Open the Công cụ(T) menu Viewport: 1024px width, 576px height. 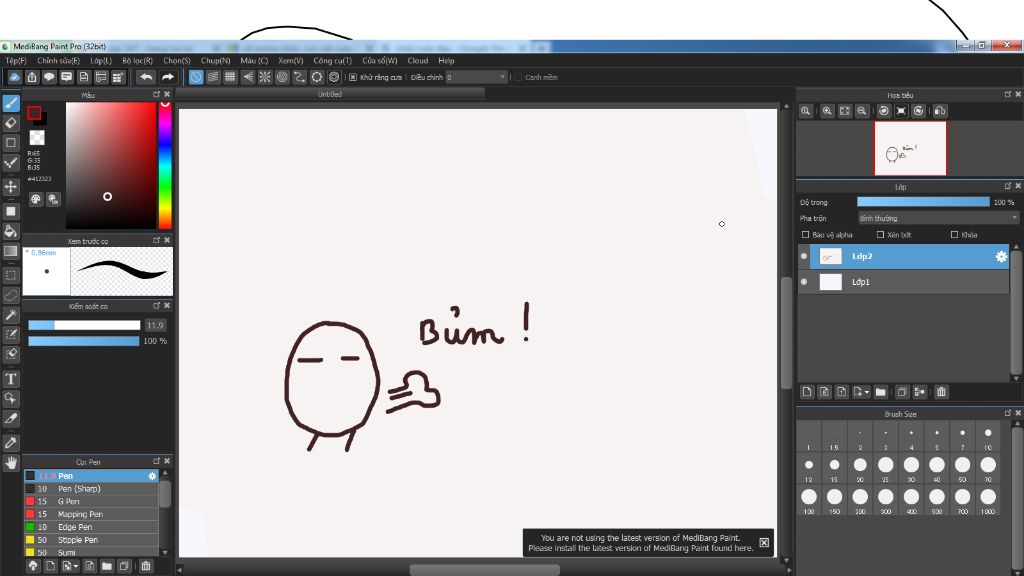coord(332,61)
